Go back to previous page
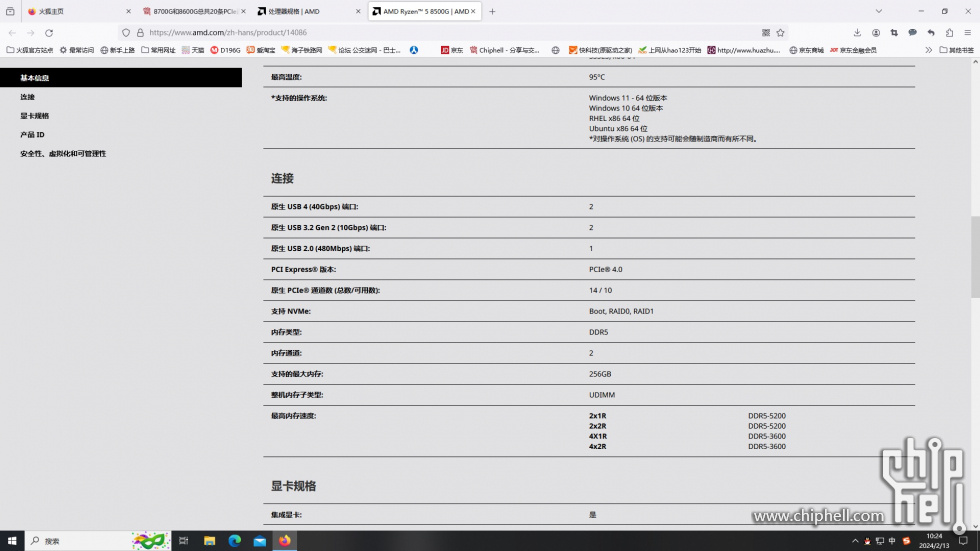980x551 pixels. click(x=12, y=32)
